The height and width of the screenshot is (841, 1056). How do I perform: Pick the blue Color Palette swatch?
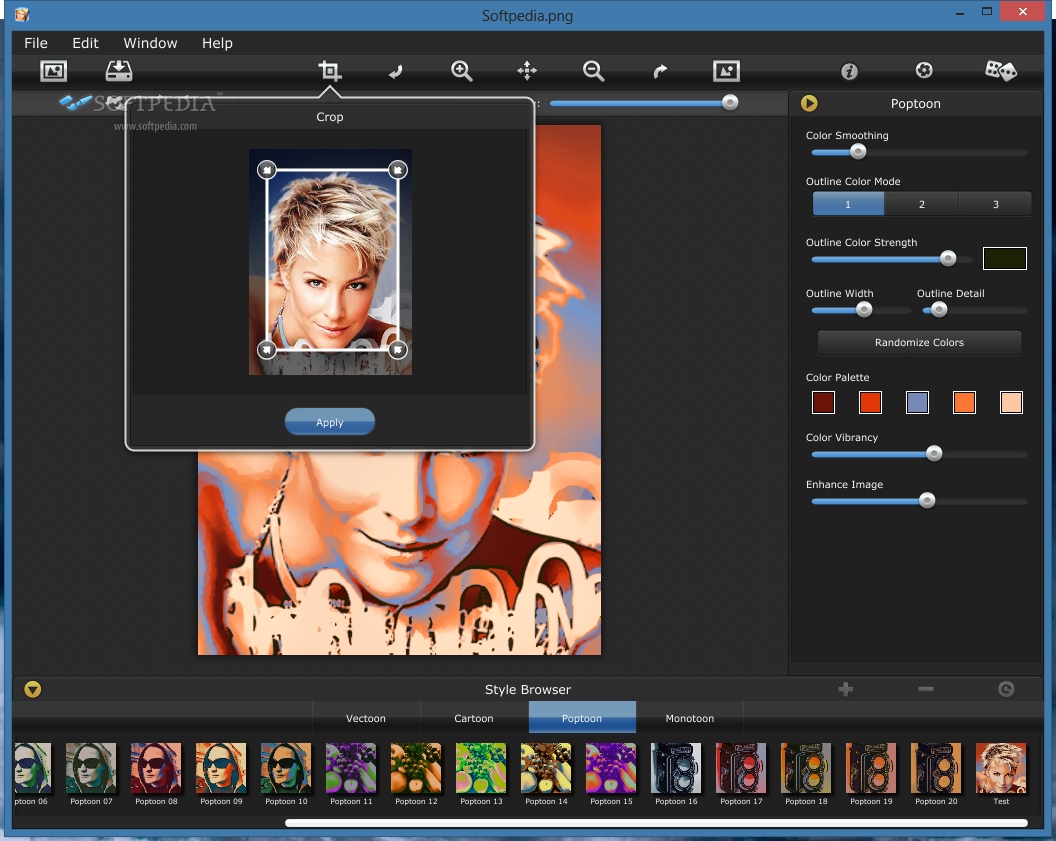[917, 402]
